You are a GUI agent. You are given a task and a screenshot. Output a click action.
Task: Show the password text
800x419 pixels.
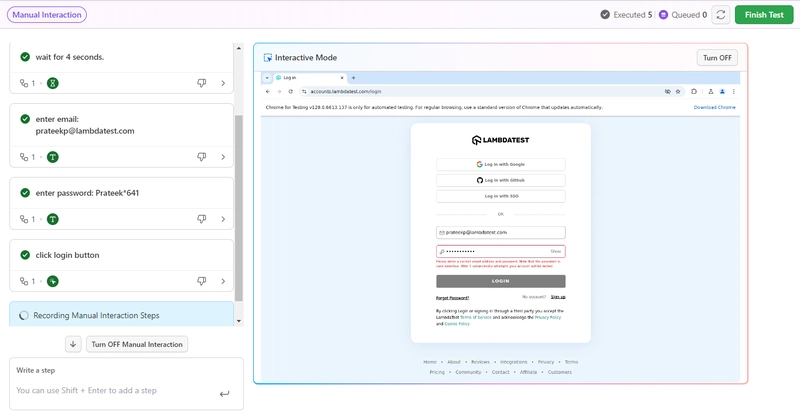click(556, 251)
